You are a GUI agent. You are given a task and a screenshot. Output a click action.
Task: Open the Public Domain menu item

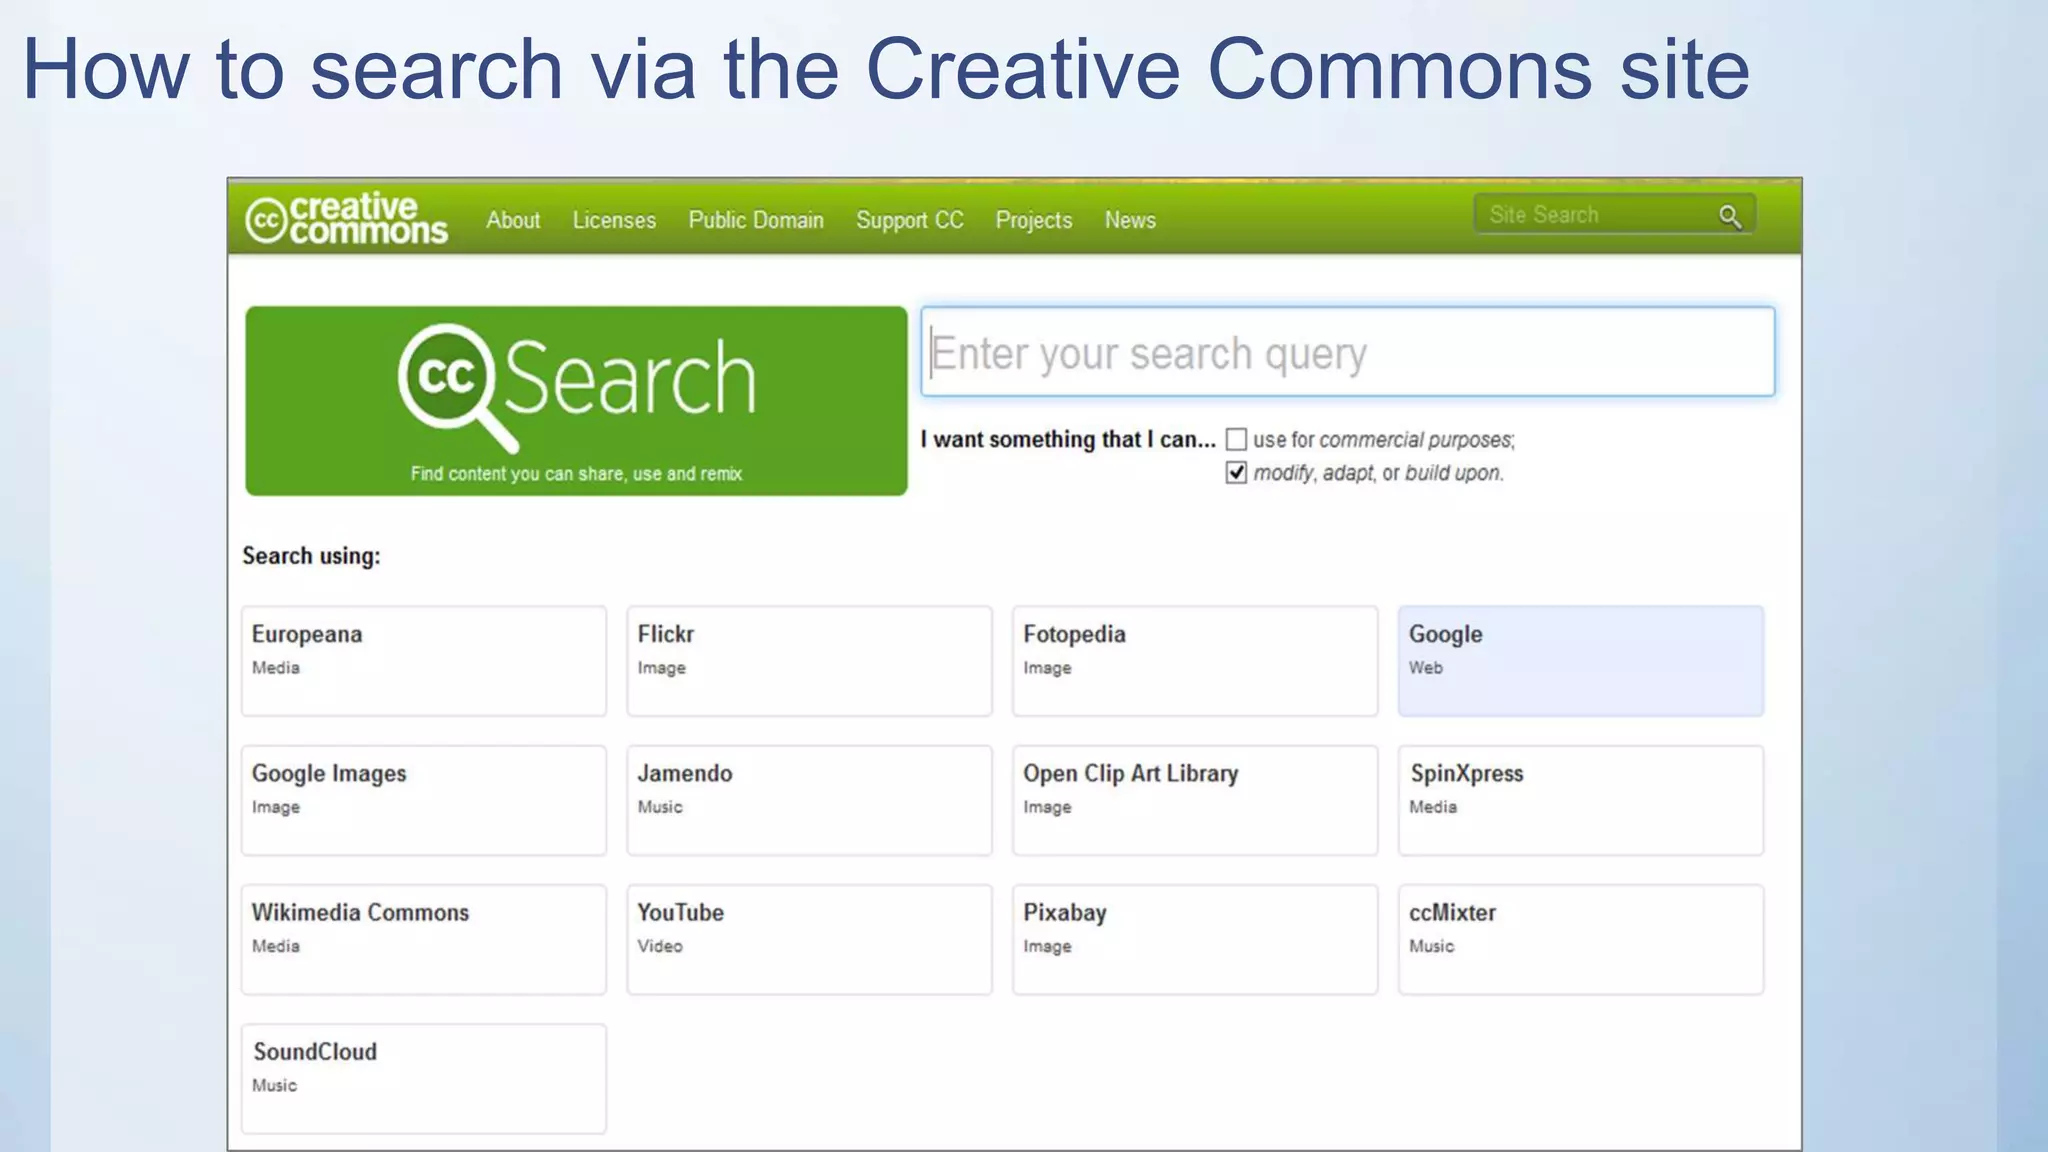click(x=756, y=220)
